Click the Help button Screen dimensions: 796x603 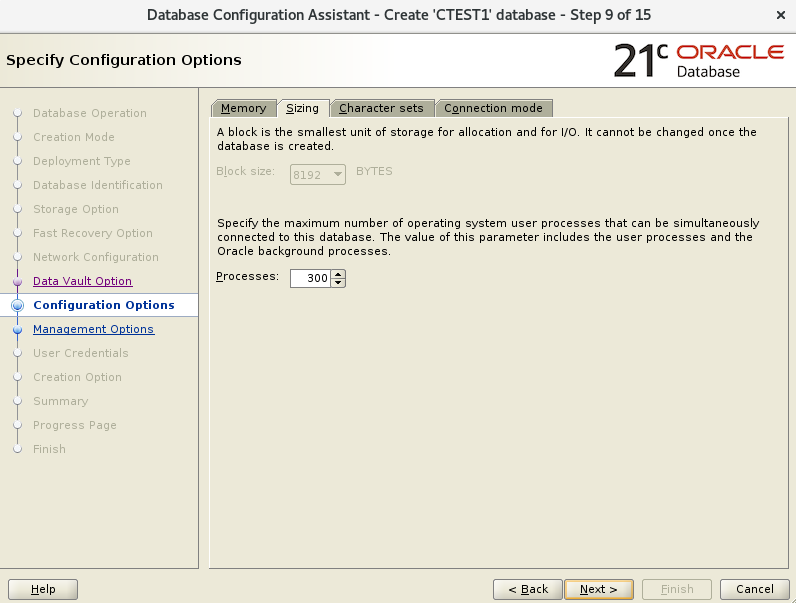click(43, 589)
